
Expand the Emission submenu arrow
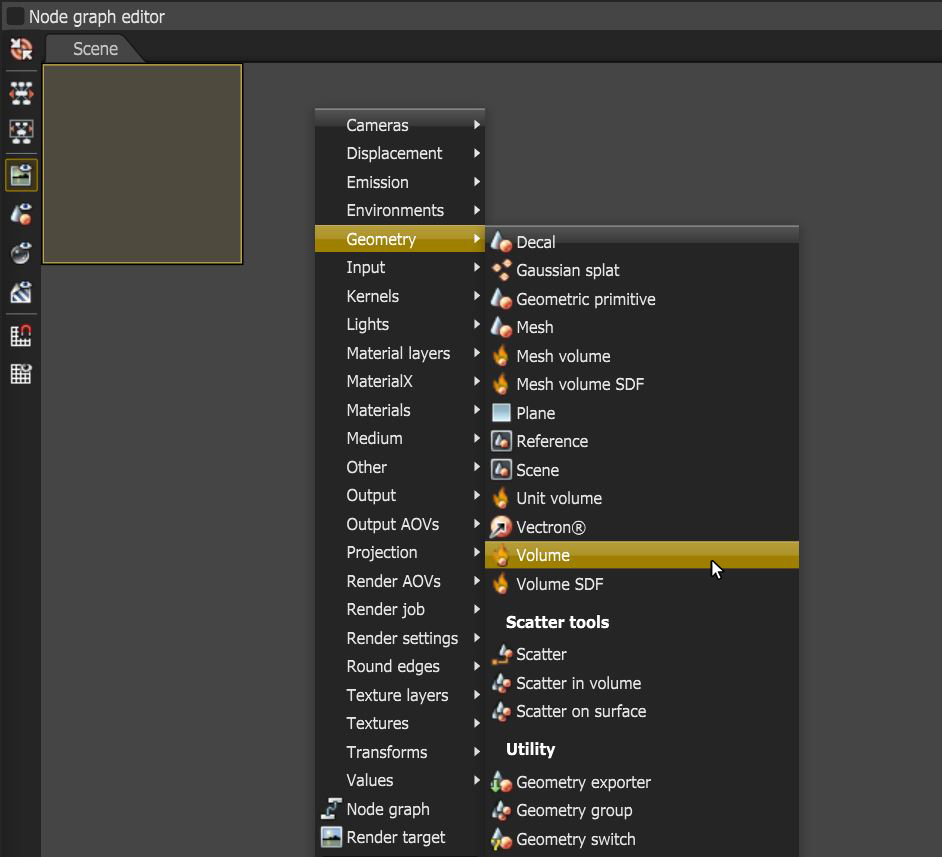click(x=476, y=182)
